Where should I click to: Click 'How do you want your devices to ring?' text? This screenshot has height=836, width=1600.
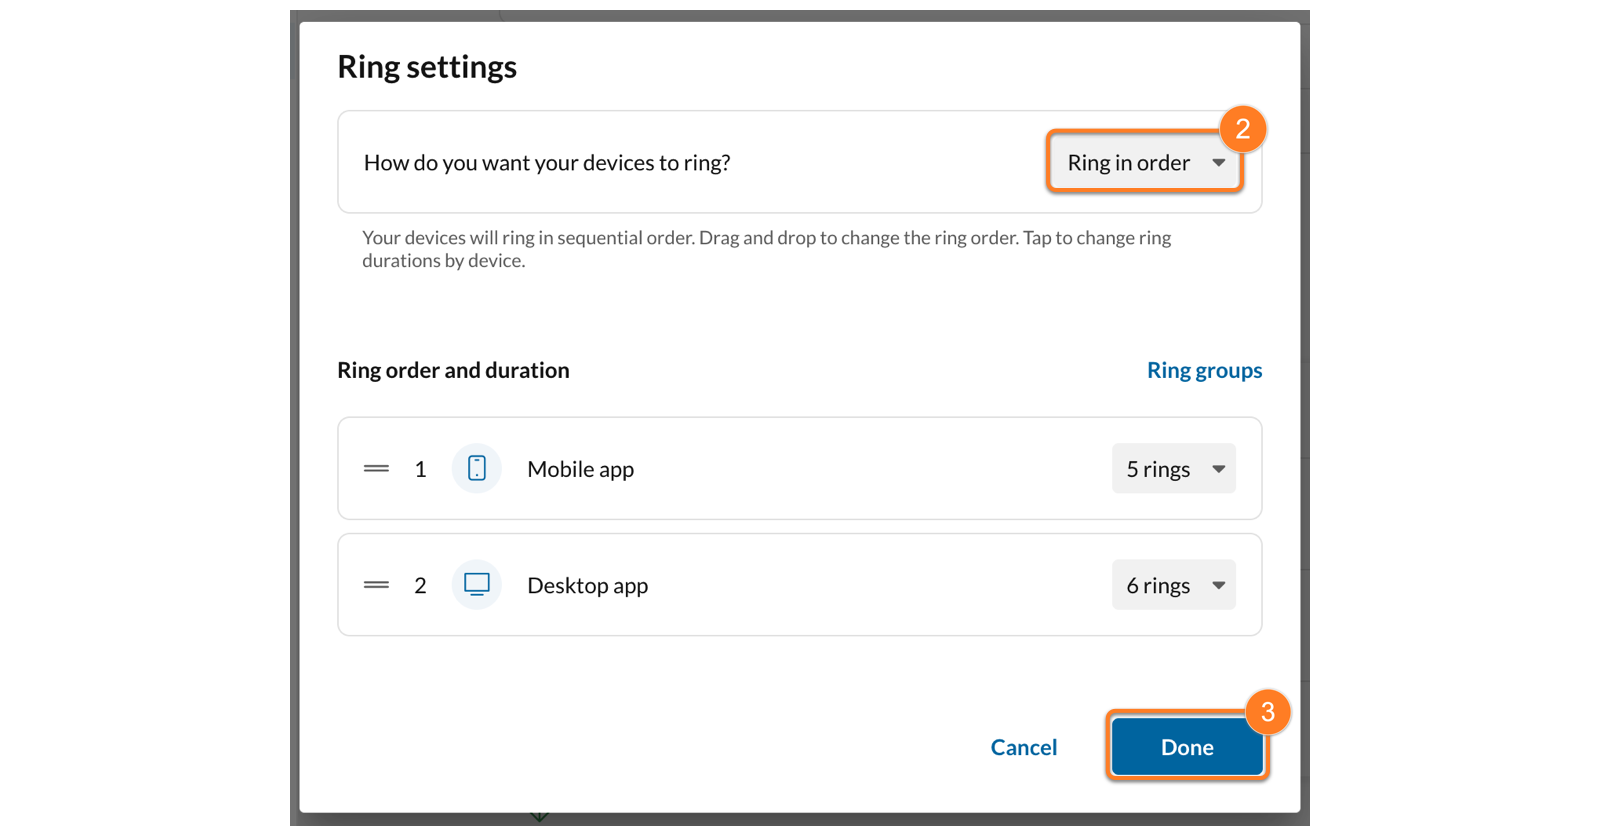[x=547, y=163]
